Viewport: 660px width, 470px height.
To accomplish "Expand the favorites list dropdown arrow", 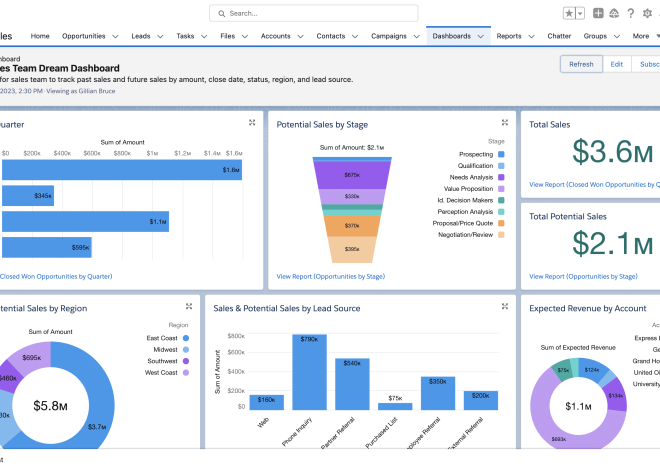I will pyautogui.click(x=580, y=13).
